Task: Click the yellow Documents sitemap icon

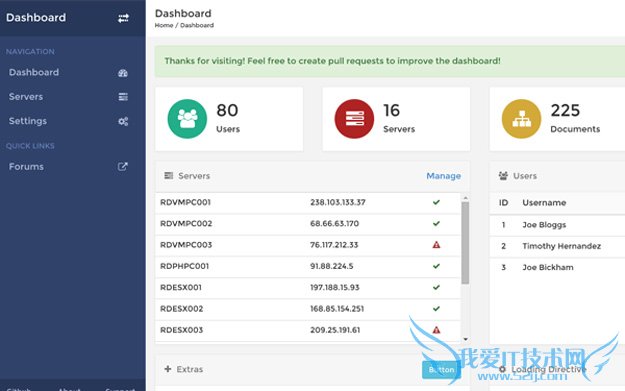Action: [x=521, y=119]
